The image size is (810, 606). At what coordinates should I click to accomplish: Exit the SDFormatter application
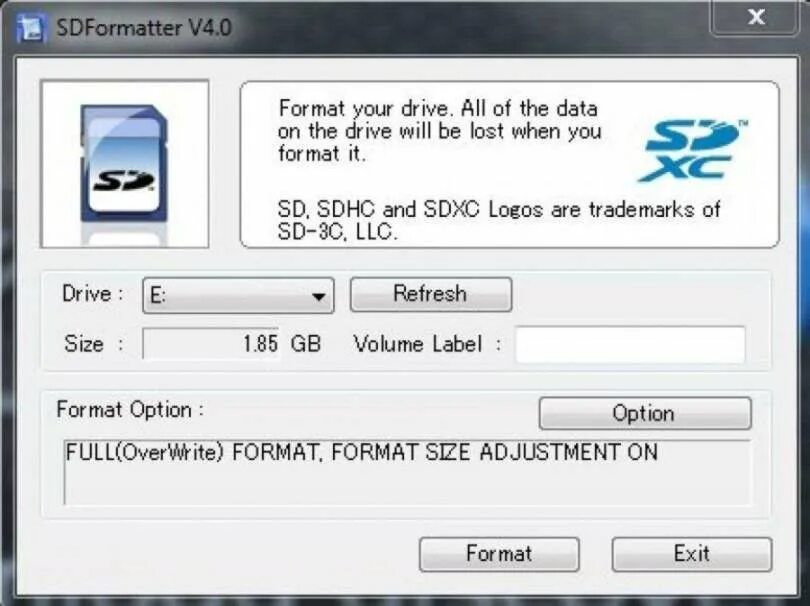coord(696,554)
